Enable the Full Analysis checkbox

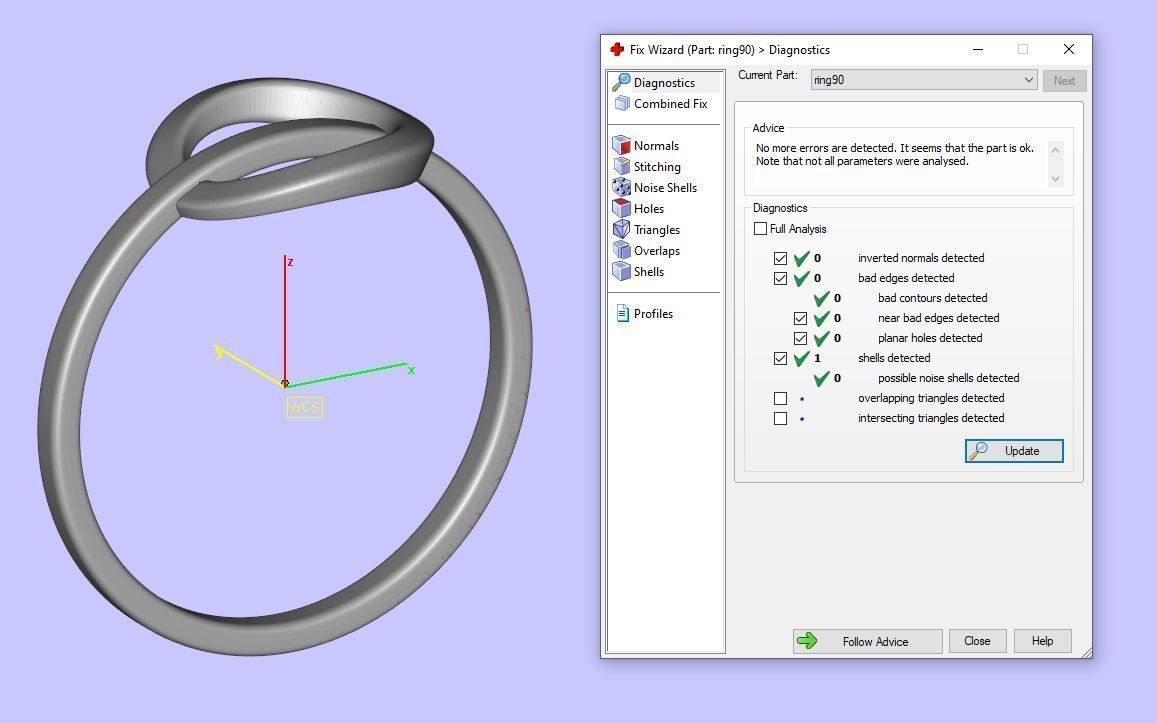[x=761, y=229]
